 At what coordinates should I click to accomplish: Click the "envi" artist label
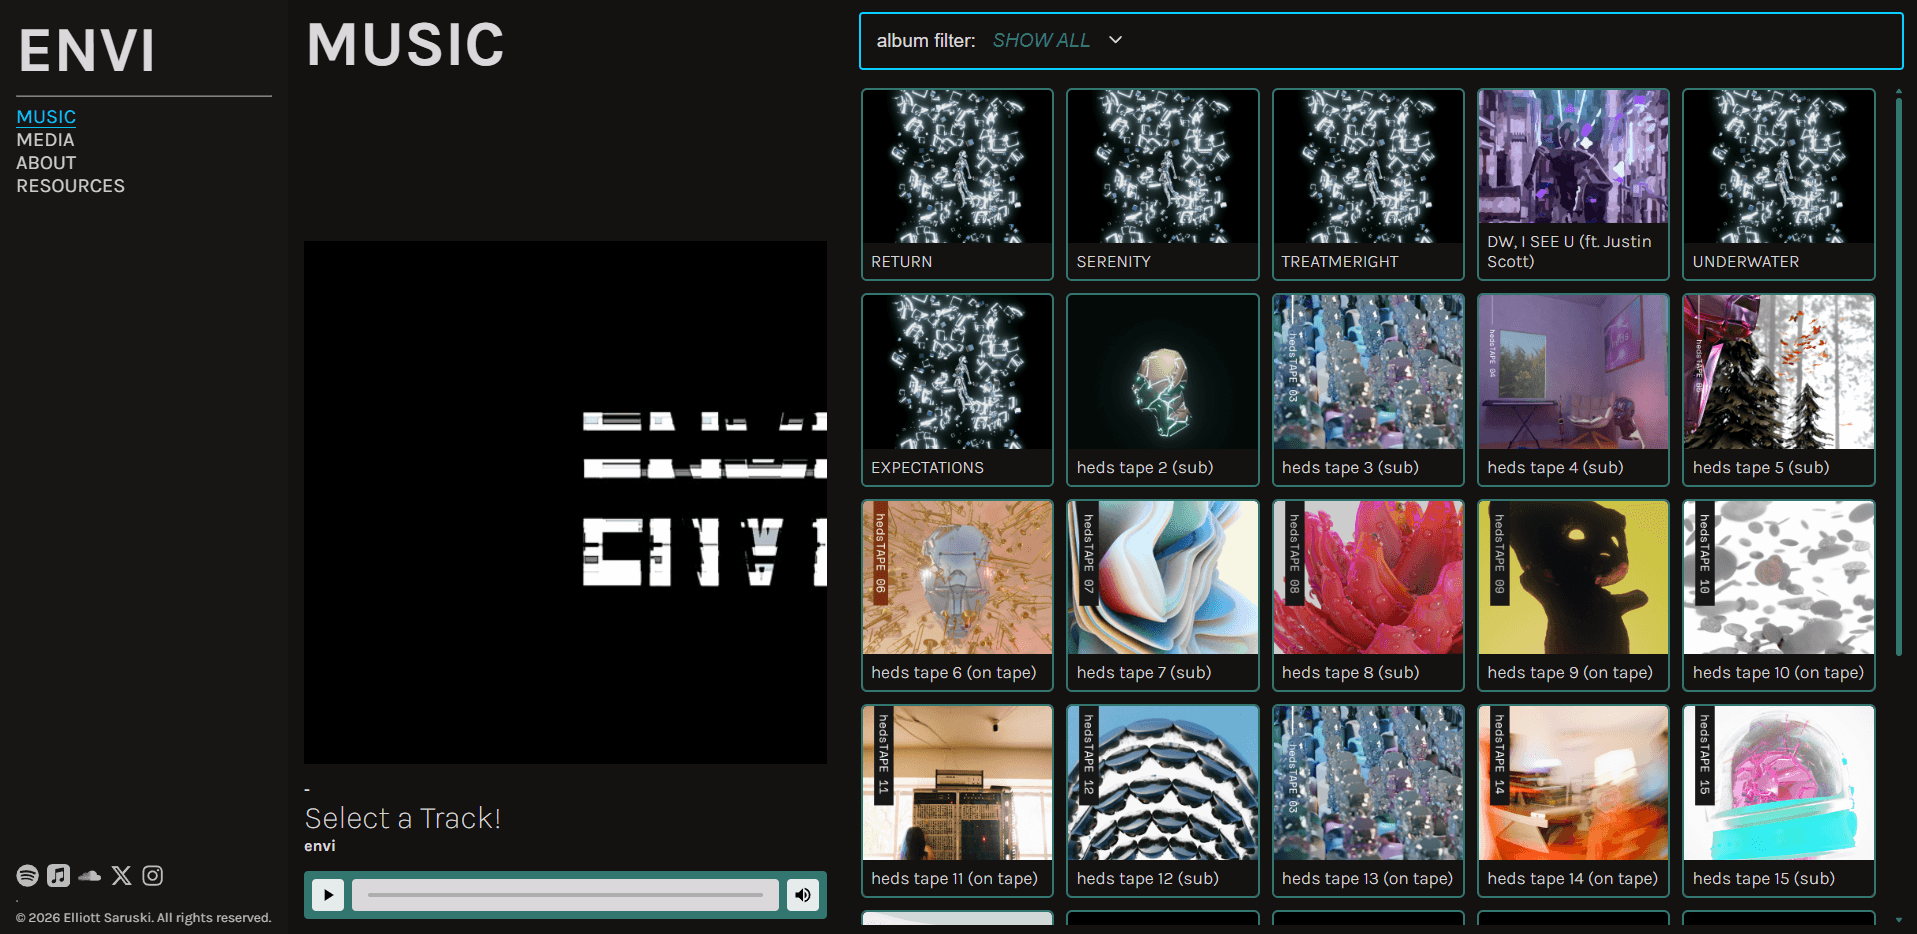[320, 846]
